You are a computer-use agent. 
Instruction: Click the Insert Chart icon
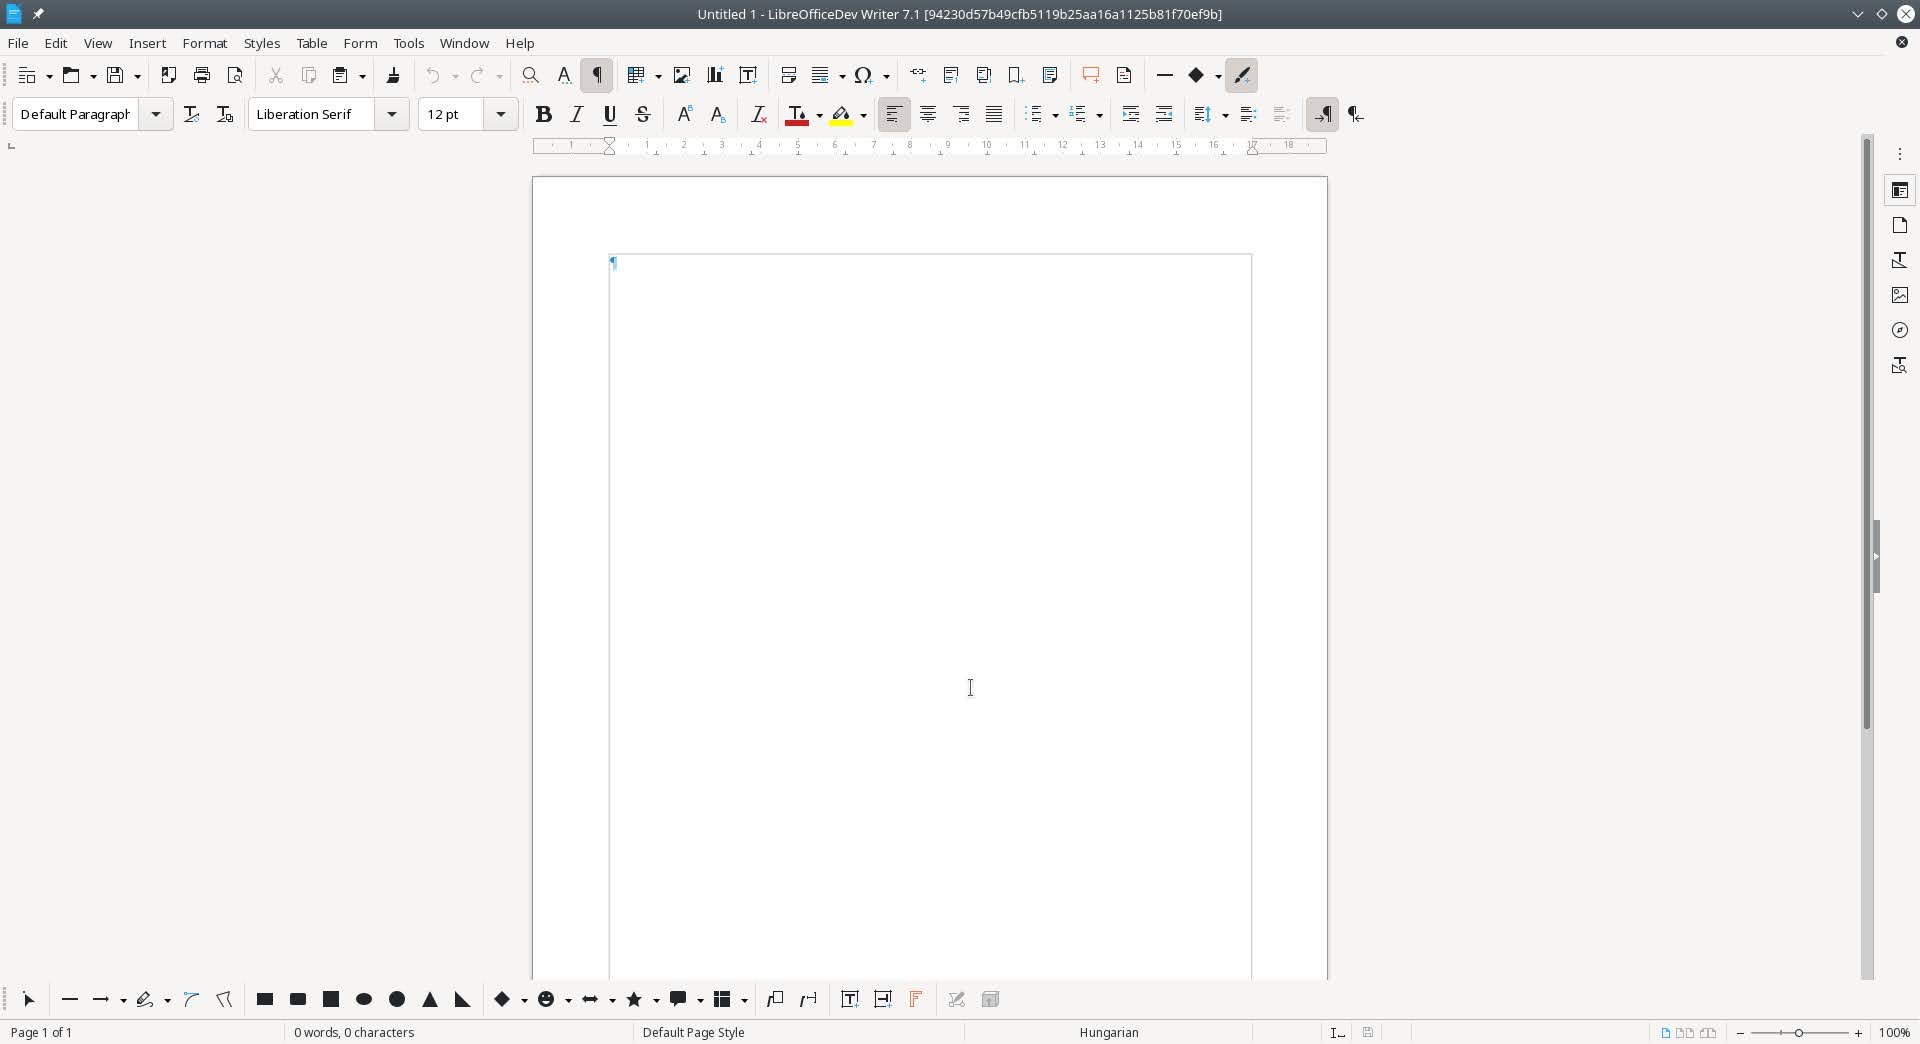(715, 75)
